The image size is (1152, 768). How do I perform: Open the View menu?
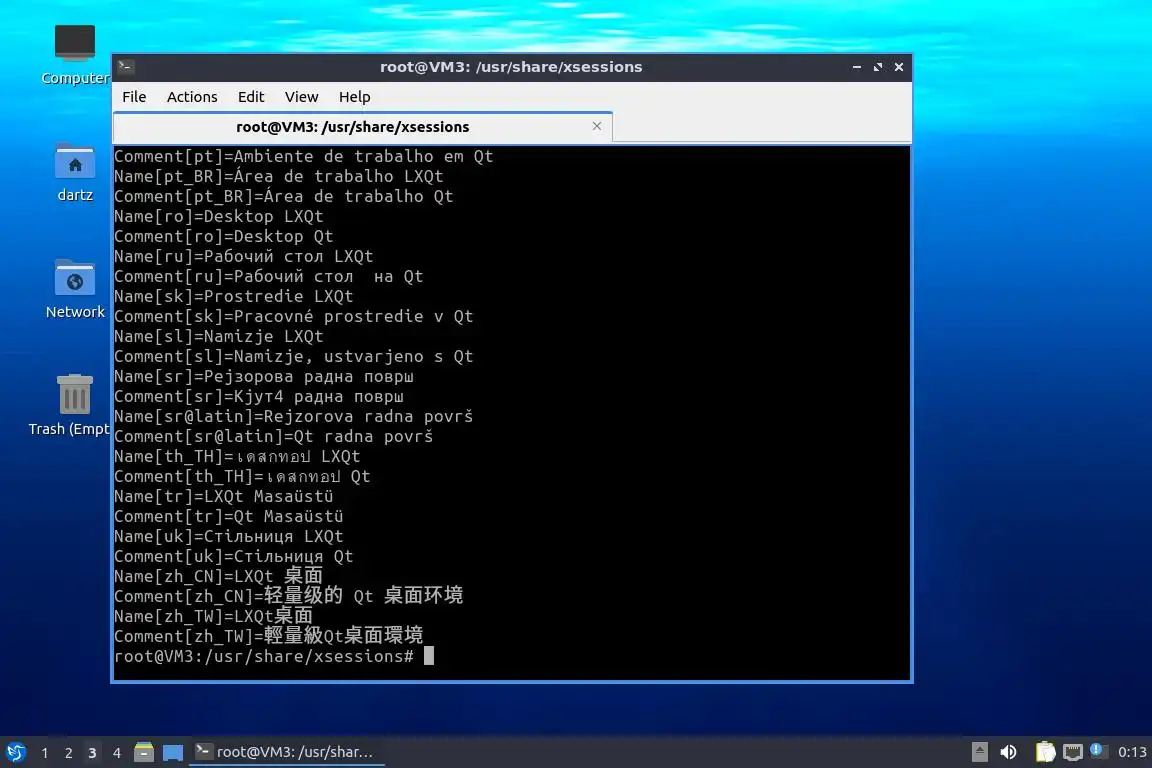coord(301,97)
